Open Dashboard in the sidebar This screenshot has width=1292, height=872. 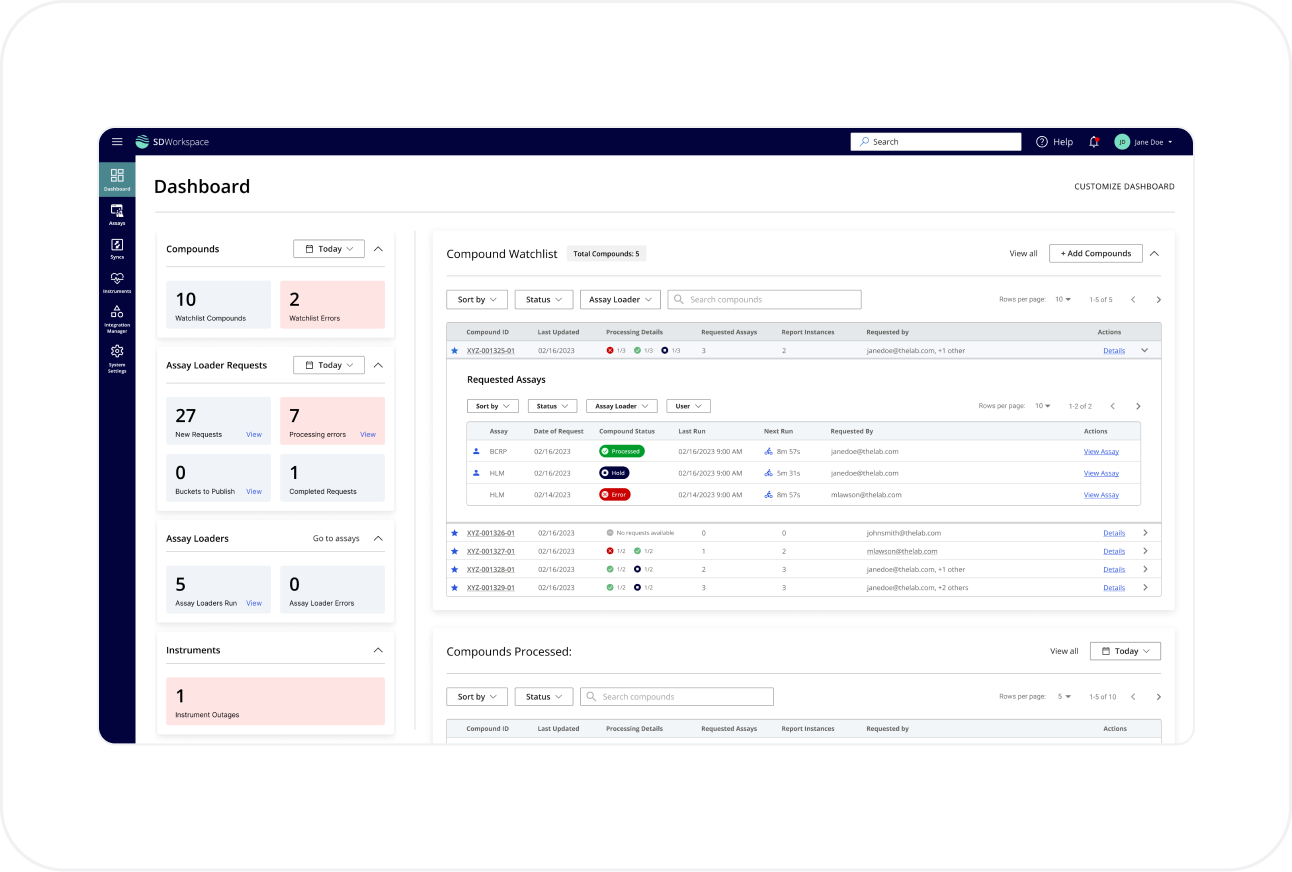point(117,179)
